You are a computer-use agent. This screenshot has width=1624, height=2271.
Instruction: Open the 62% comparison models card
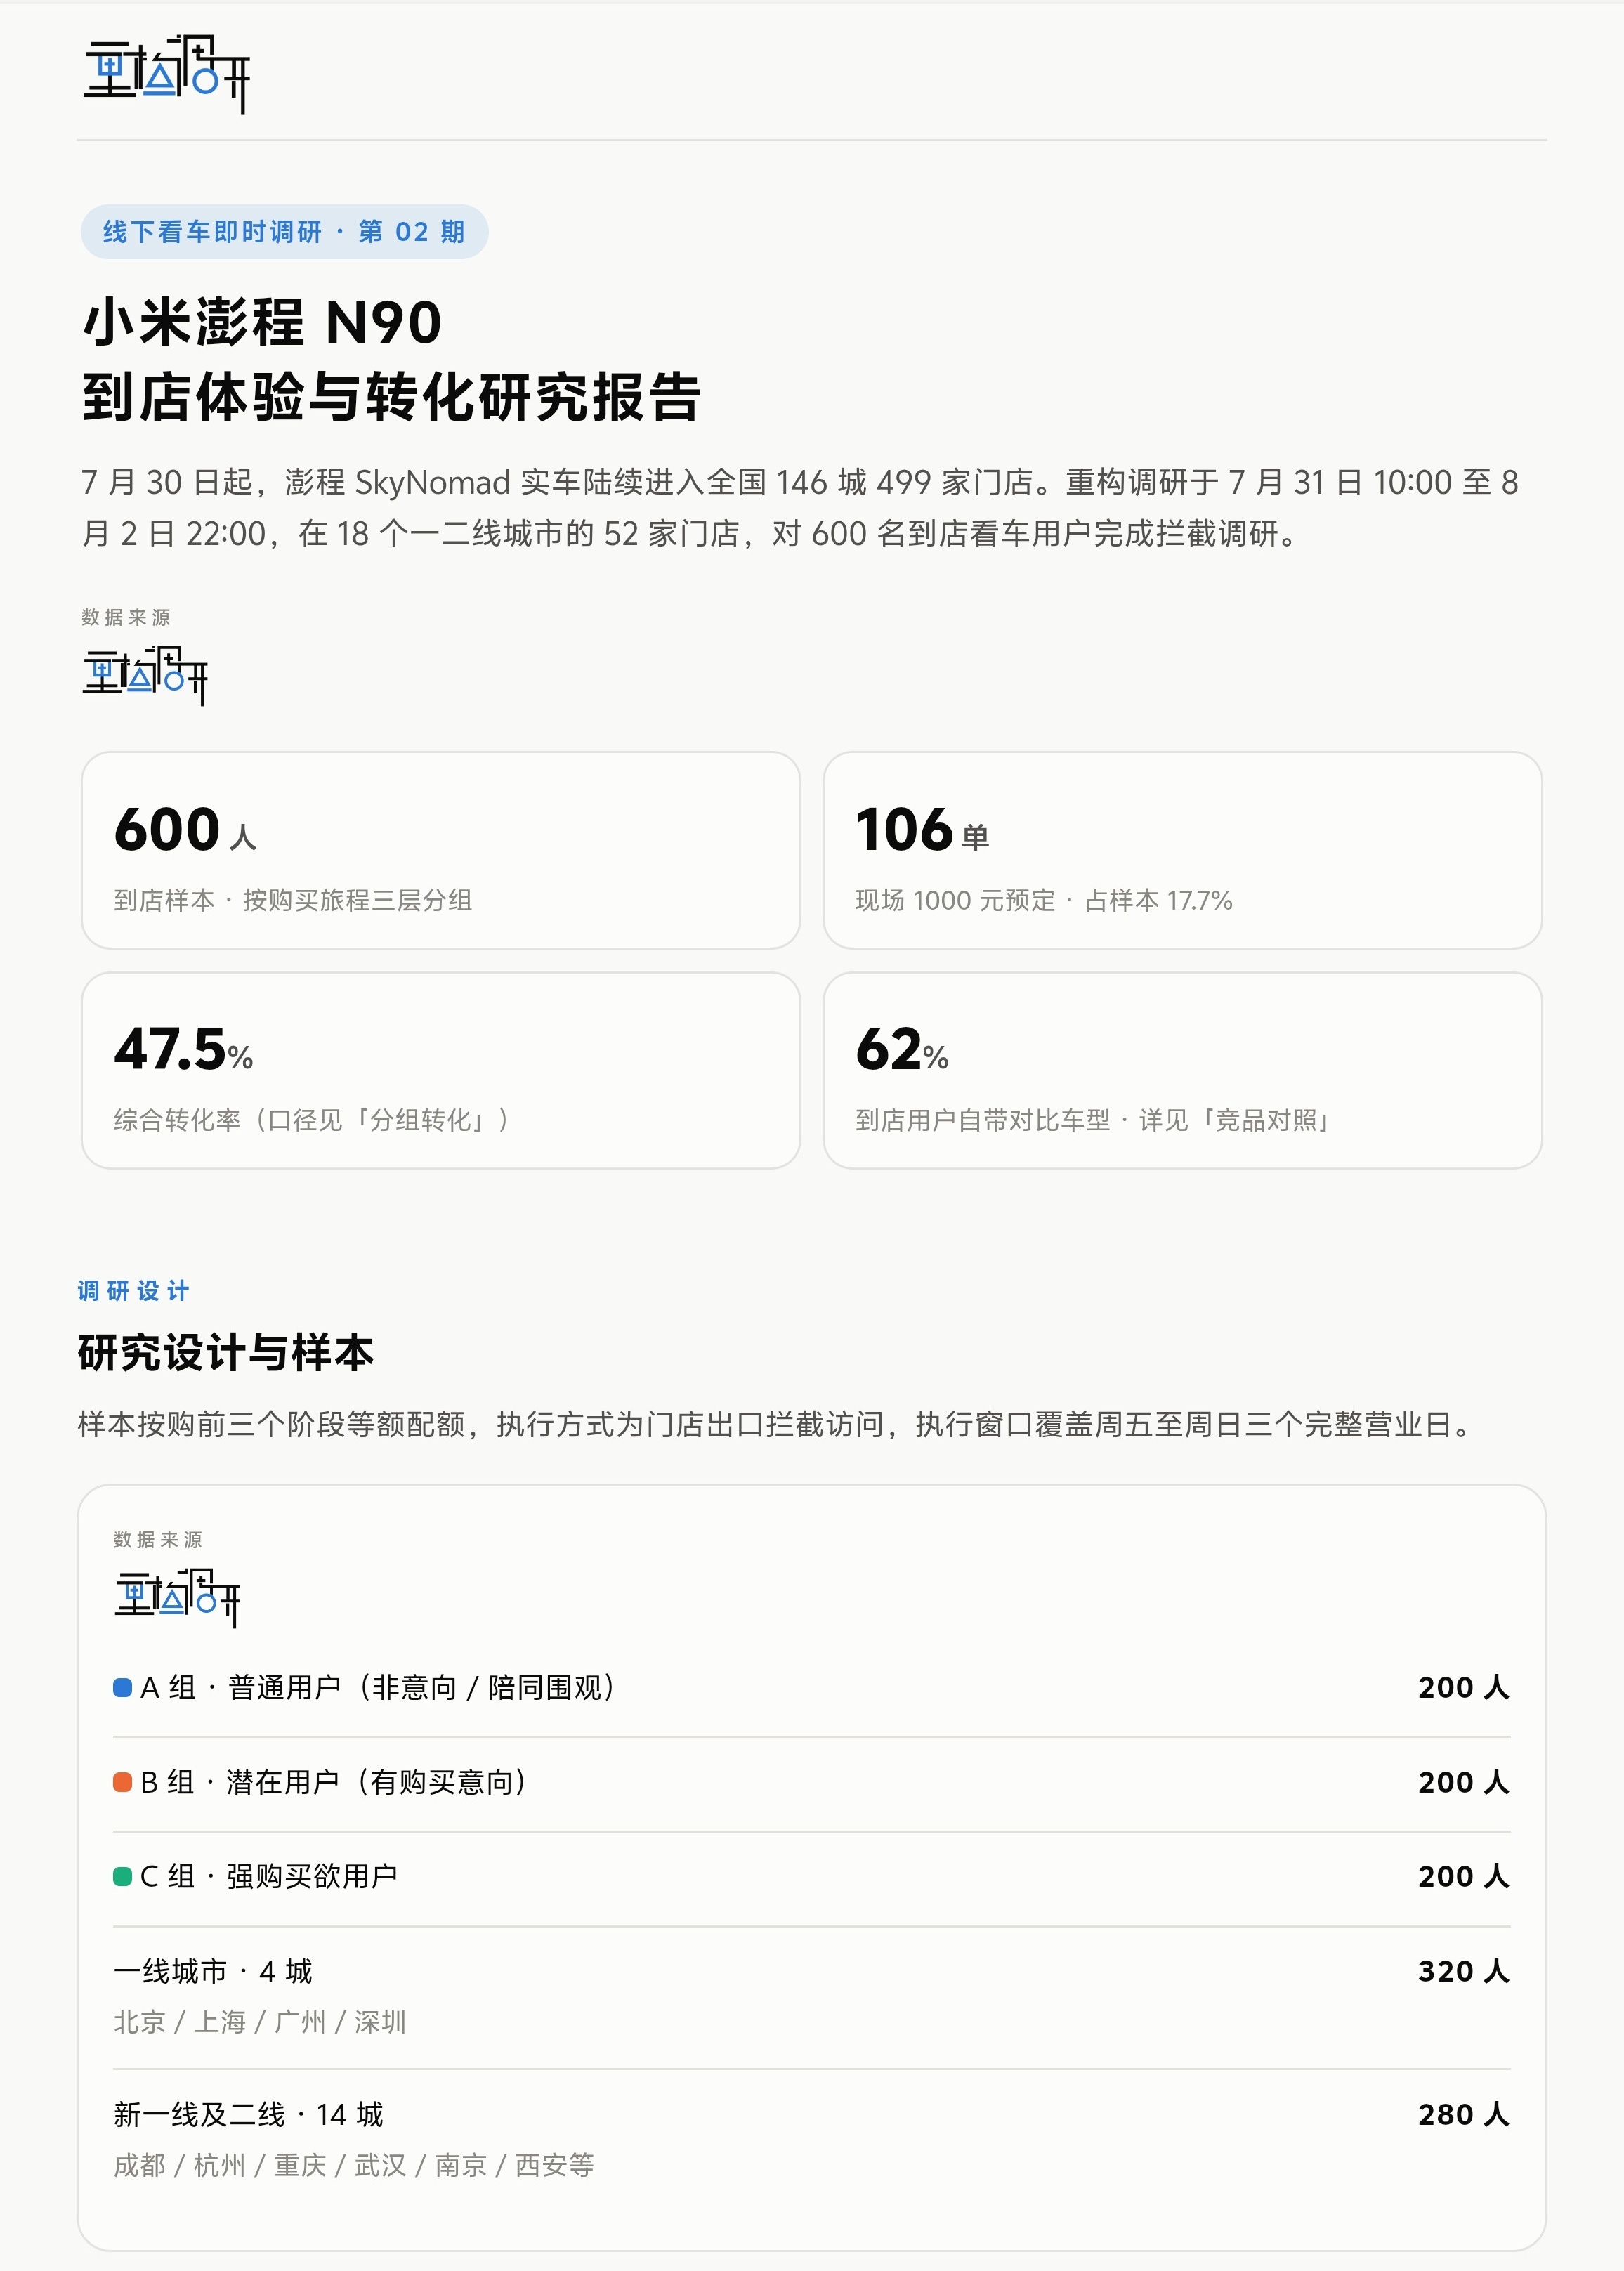point(1182,1070)
